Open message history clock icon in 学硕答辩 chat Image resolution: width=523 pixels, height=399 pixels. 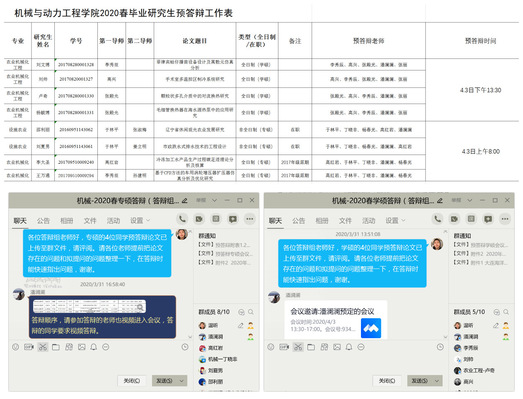[x=440, y=347]
